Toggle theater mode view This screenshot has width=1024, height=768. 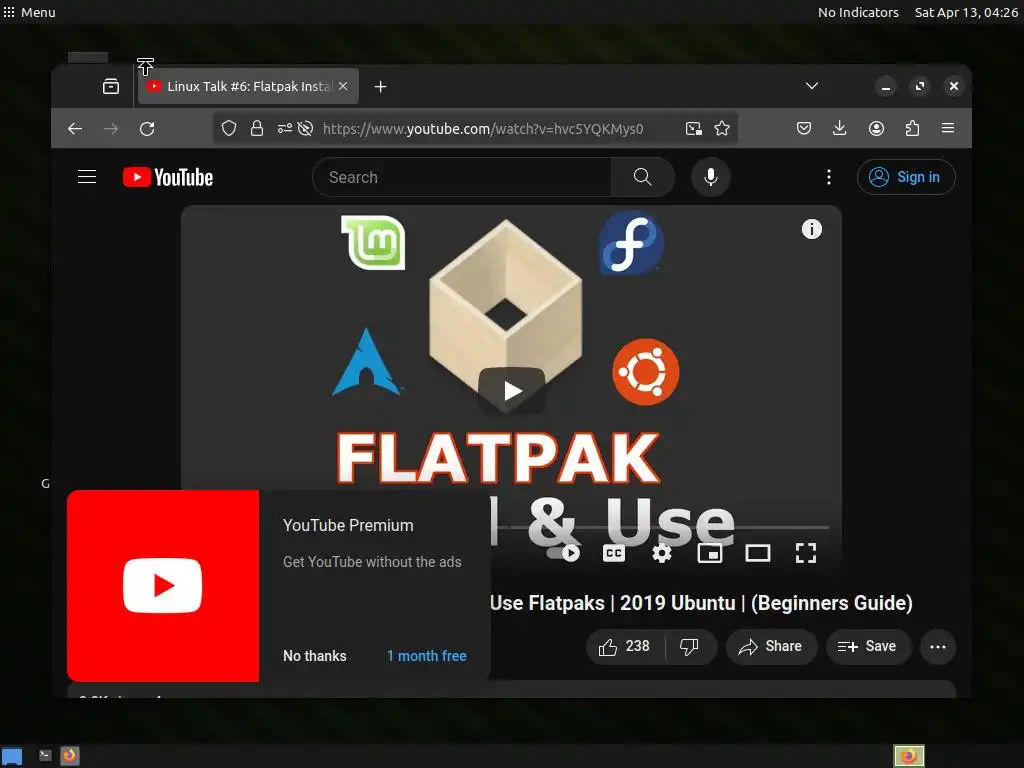click(x=758, y=553)
